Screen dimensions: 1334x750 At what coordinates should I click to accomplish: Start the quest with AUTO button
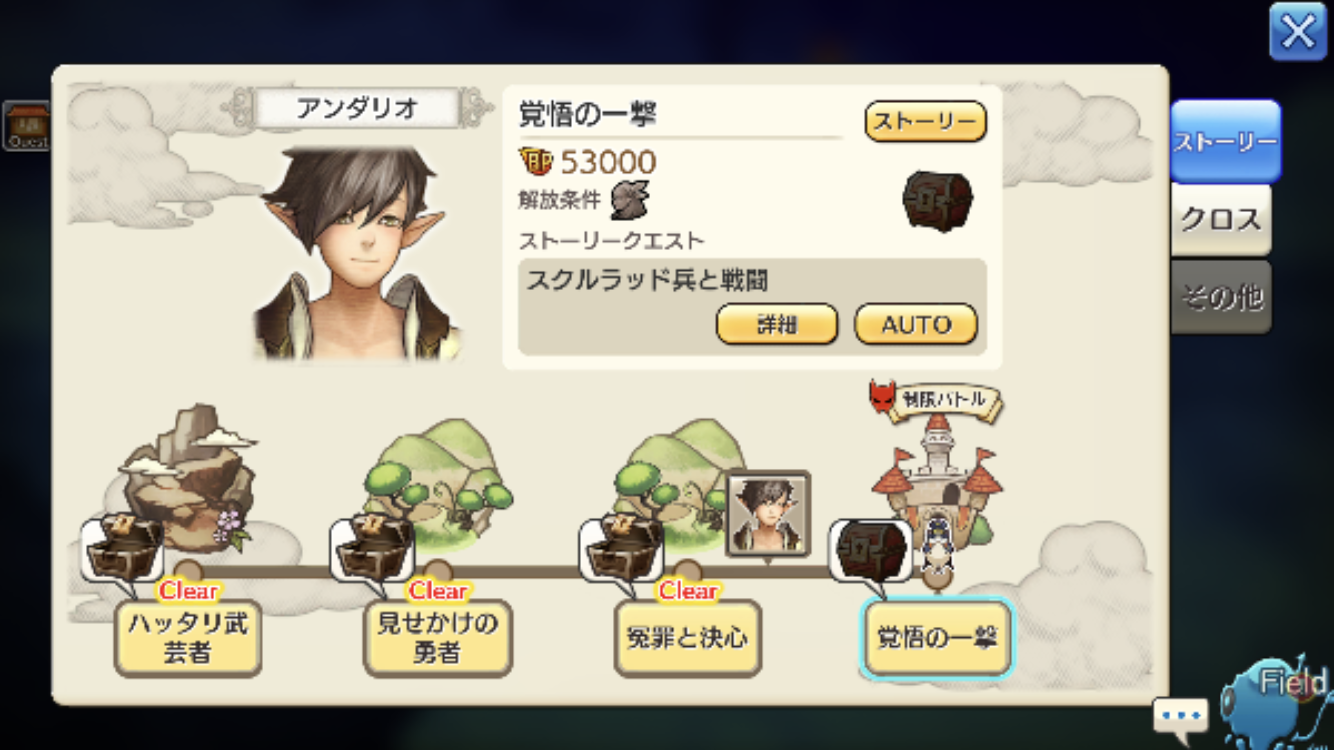916,324
